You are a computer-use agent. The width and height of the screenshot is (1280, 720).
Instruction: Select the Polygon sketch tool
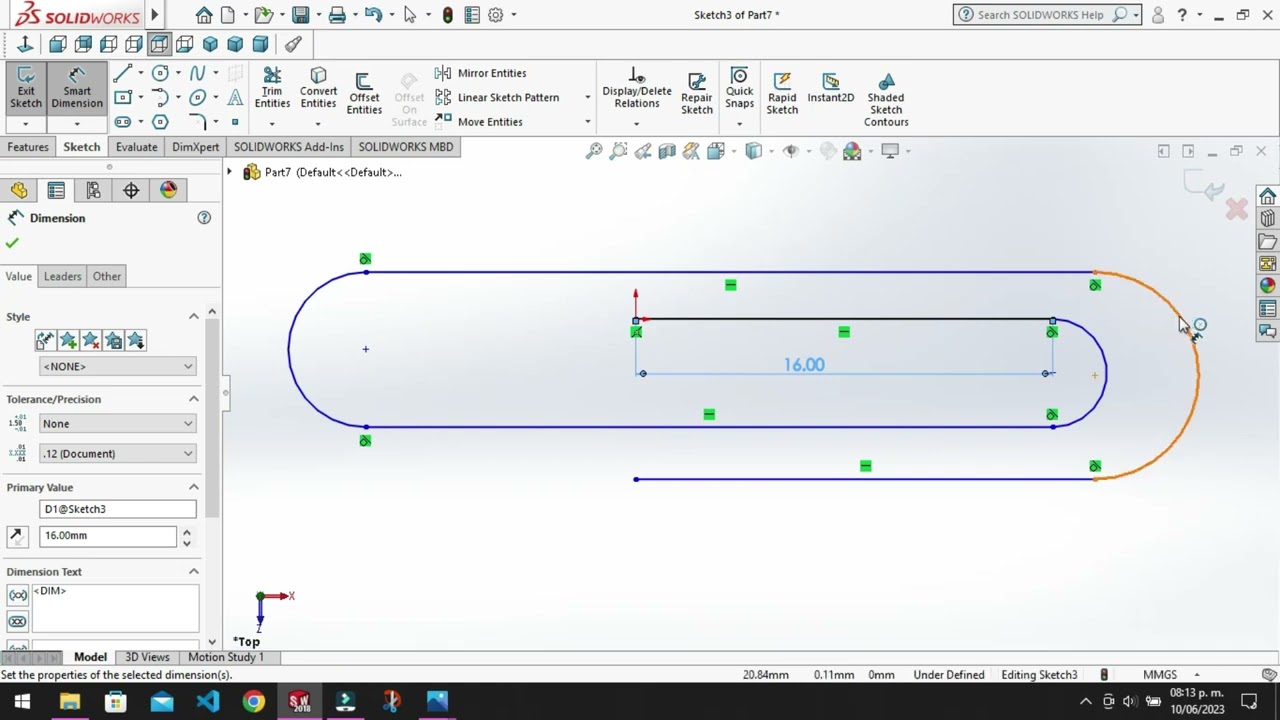pyautogui.click(x=160, y=122)
